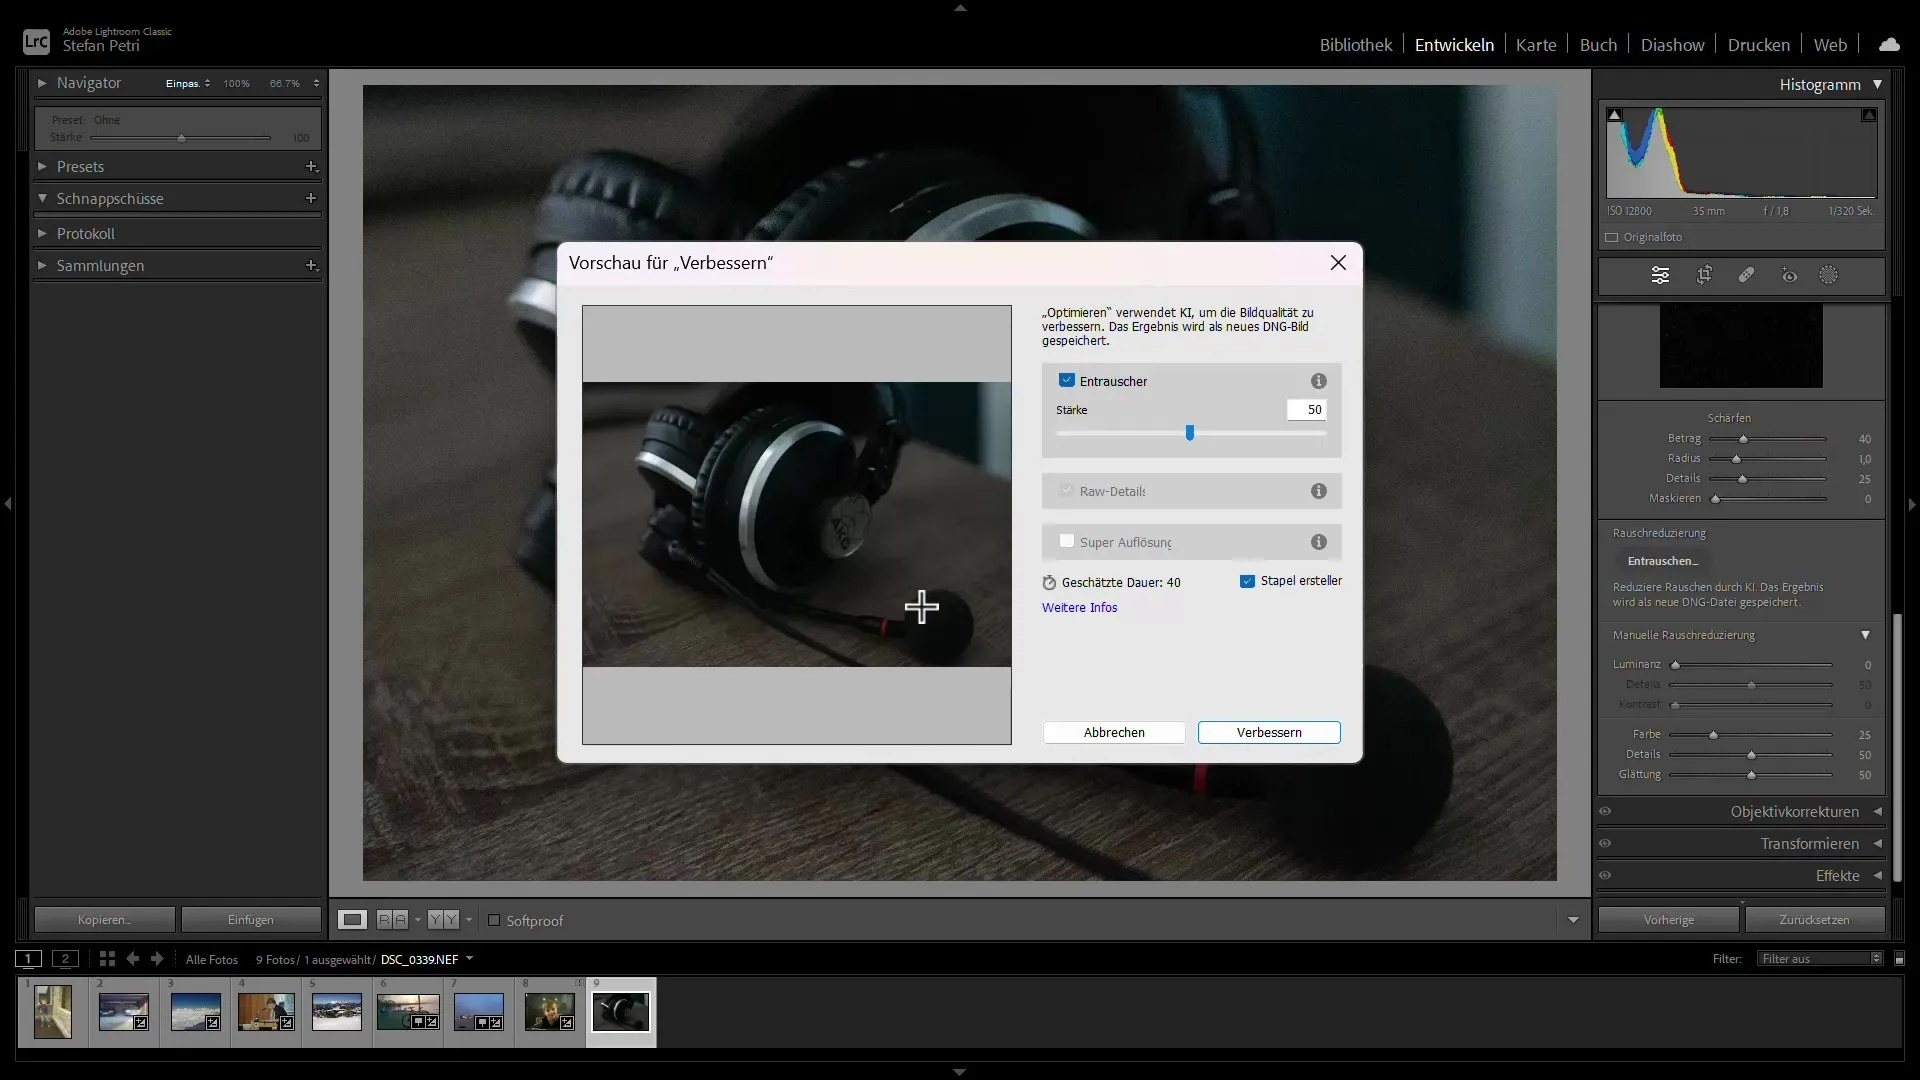Add a new preset with plus icon
This screenshot has width=1920, height=1080.
[311, 167]
